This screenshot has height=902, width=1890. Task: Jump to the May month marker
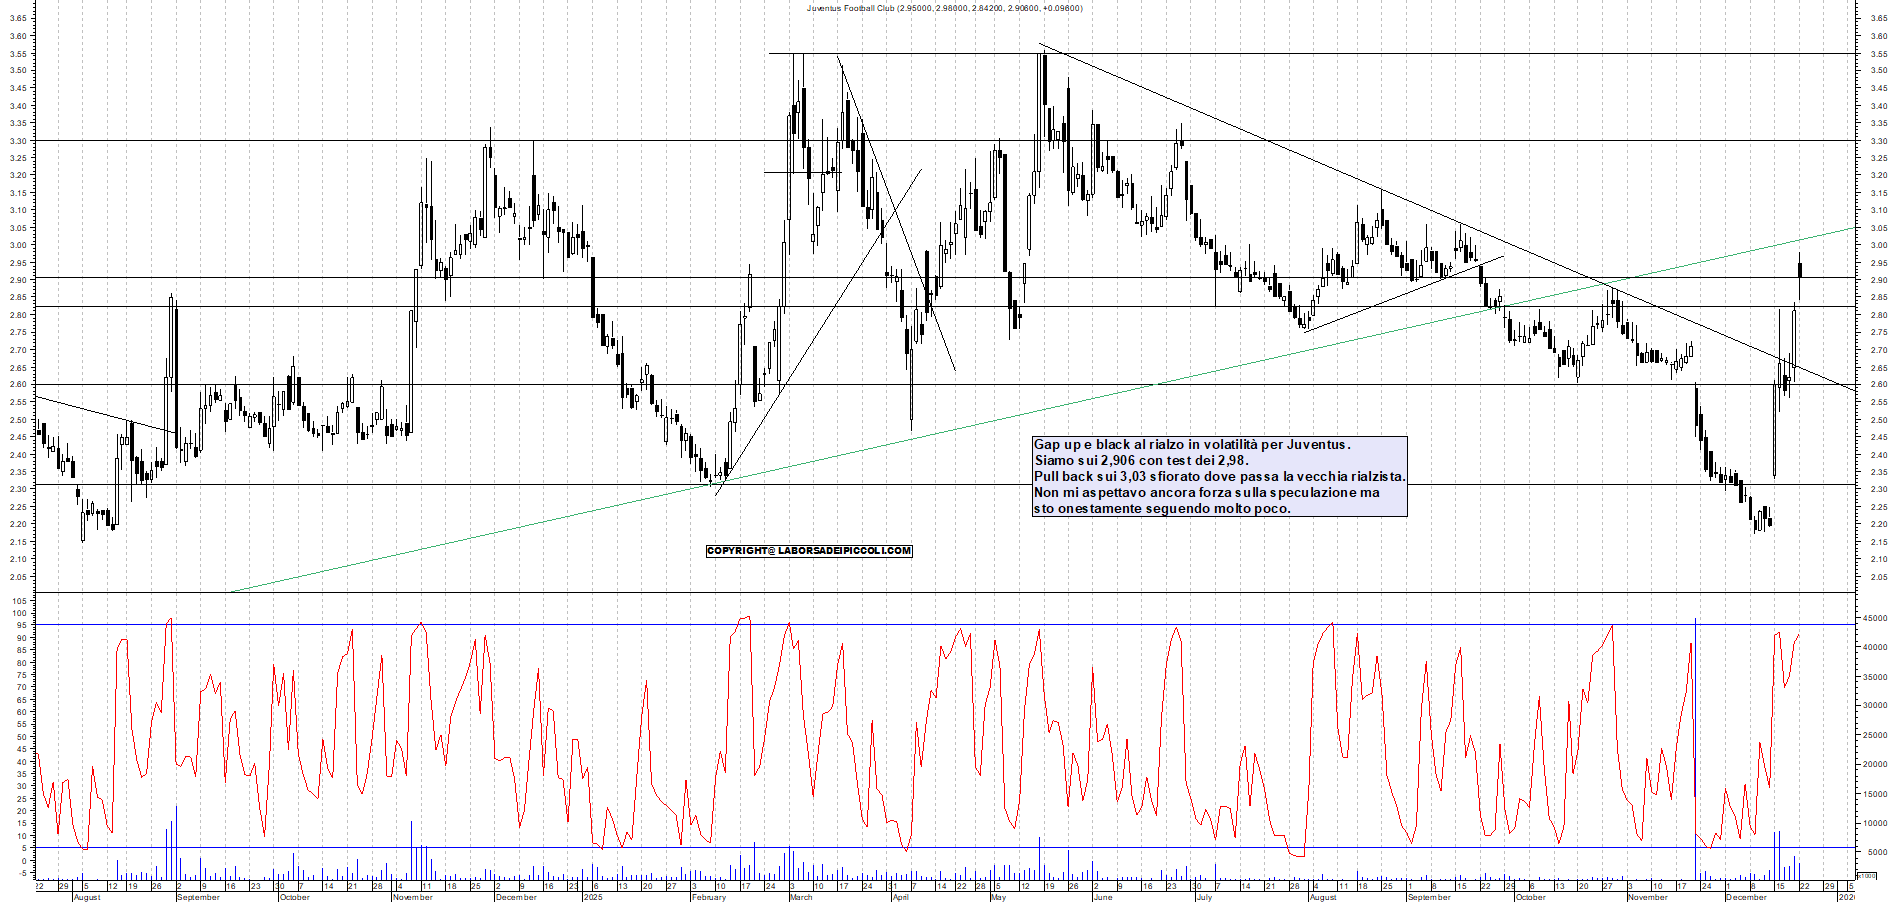coord(998,897)
